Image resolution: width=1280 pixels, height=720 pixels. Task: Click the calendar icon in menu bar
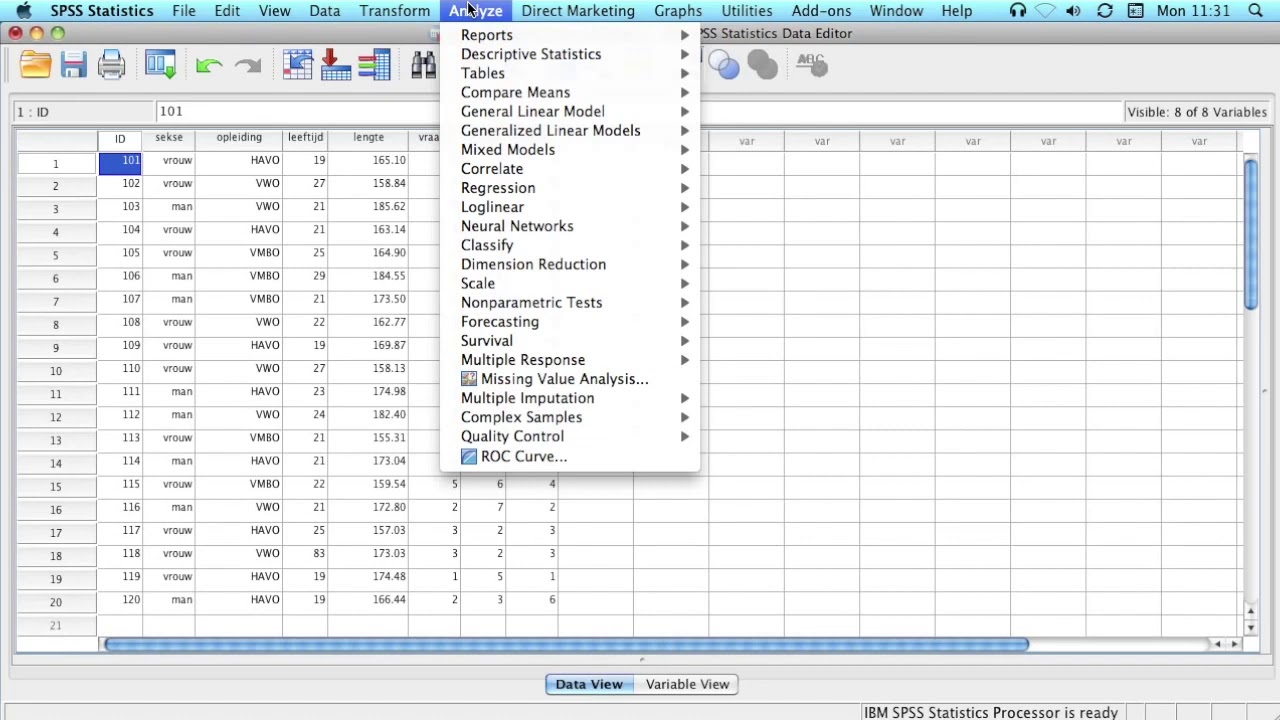click(x=1136, y=11)
